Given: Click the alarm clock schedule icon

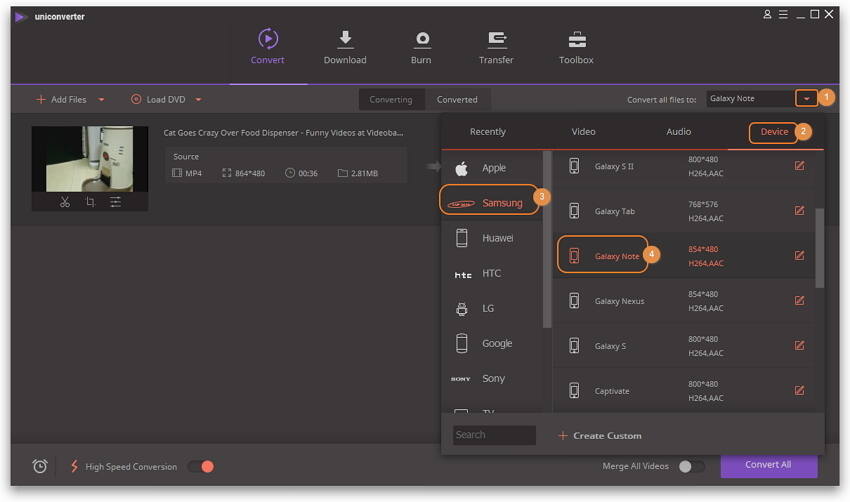Looking at the screenshot, I should click(x=40, y=466).
